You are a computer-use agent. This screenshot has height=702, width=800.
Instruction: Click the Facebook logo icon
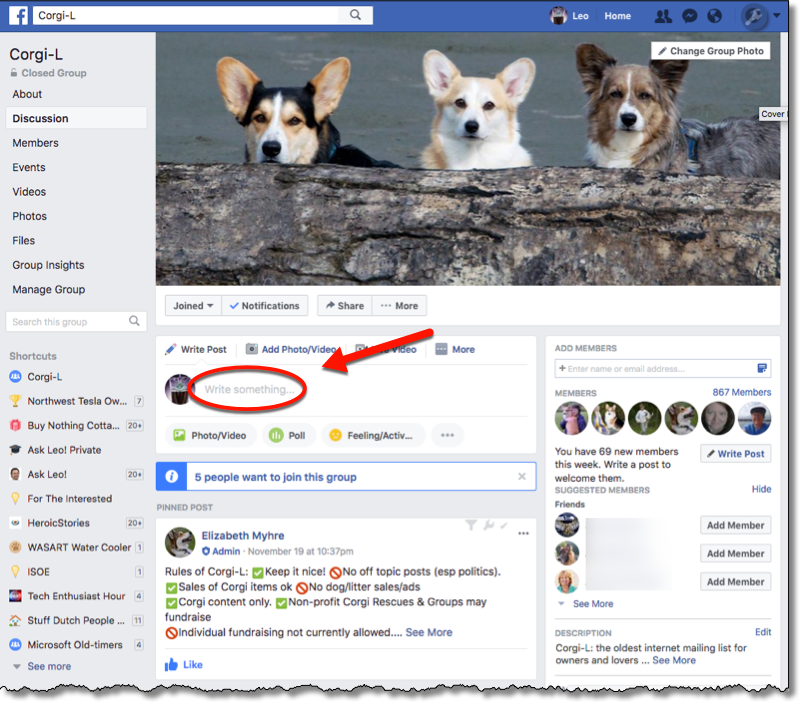[x=19, y=15]
